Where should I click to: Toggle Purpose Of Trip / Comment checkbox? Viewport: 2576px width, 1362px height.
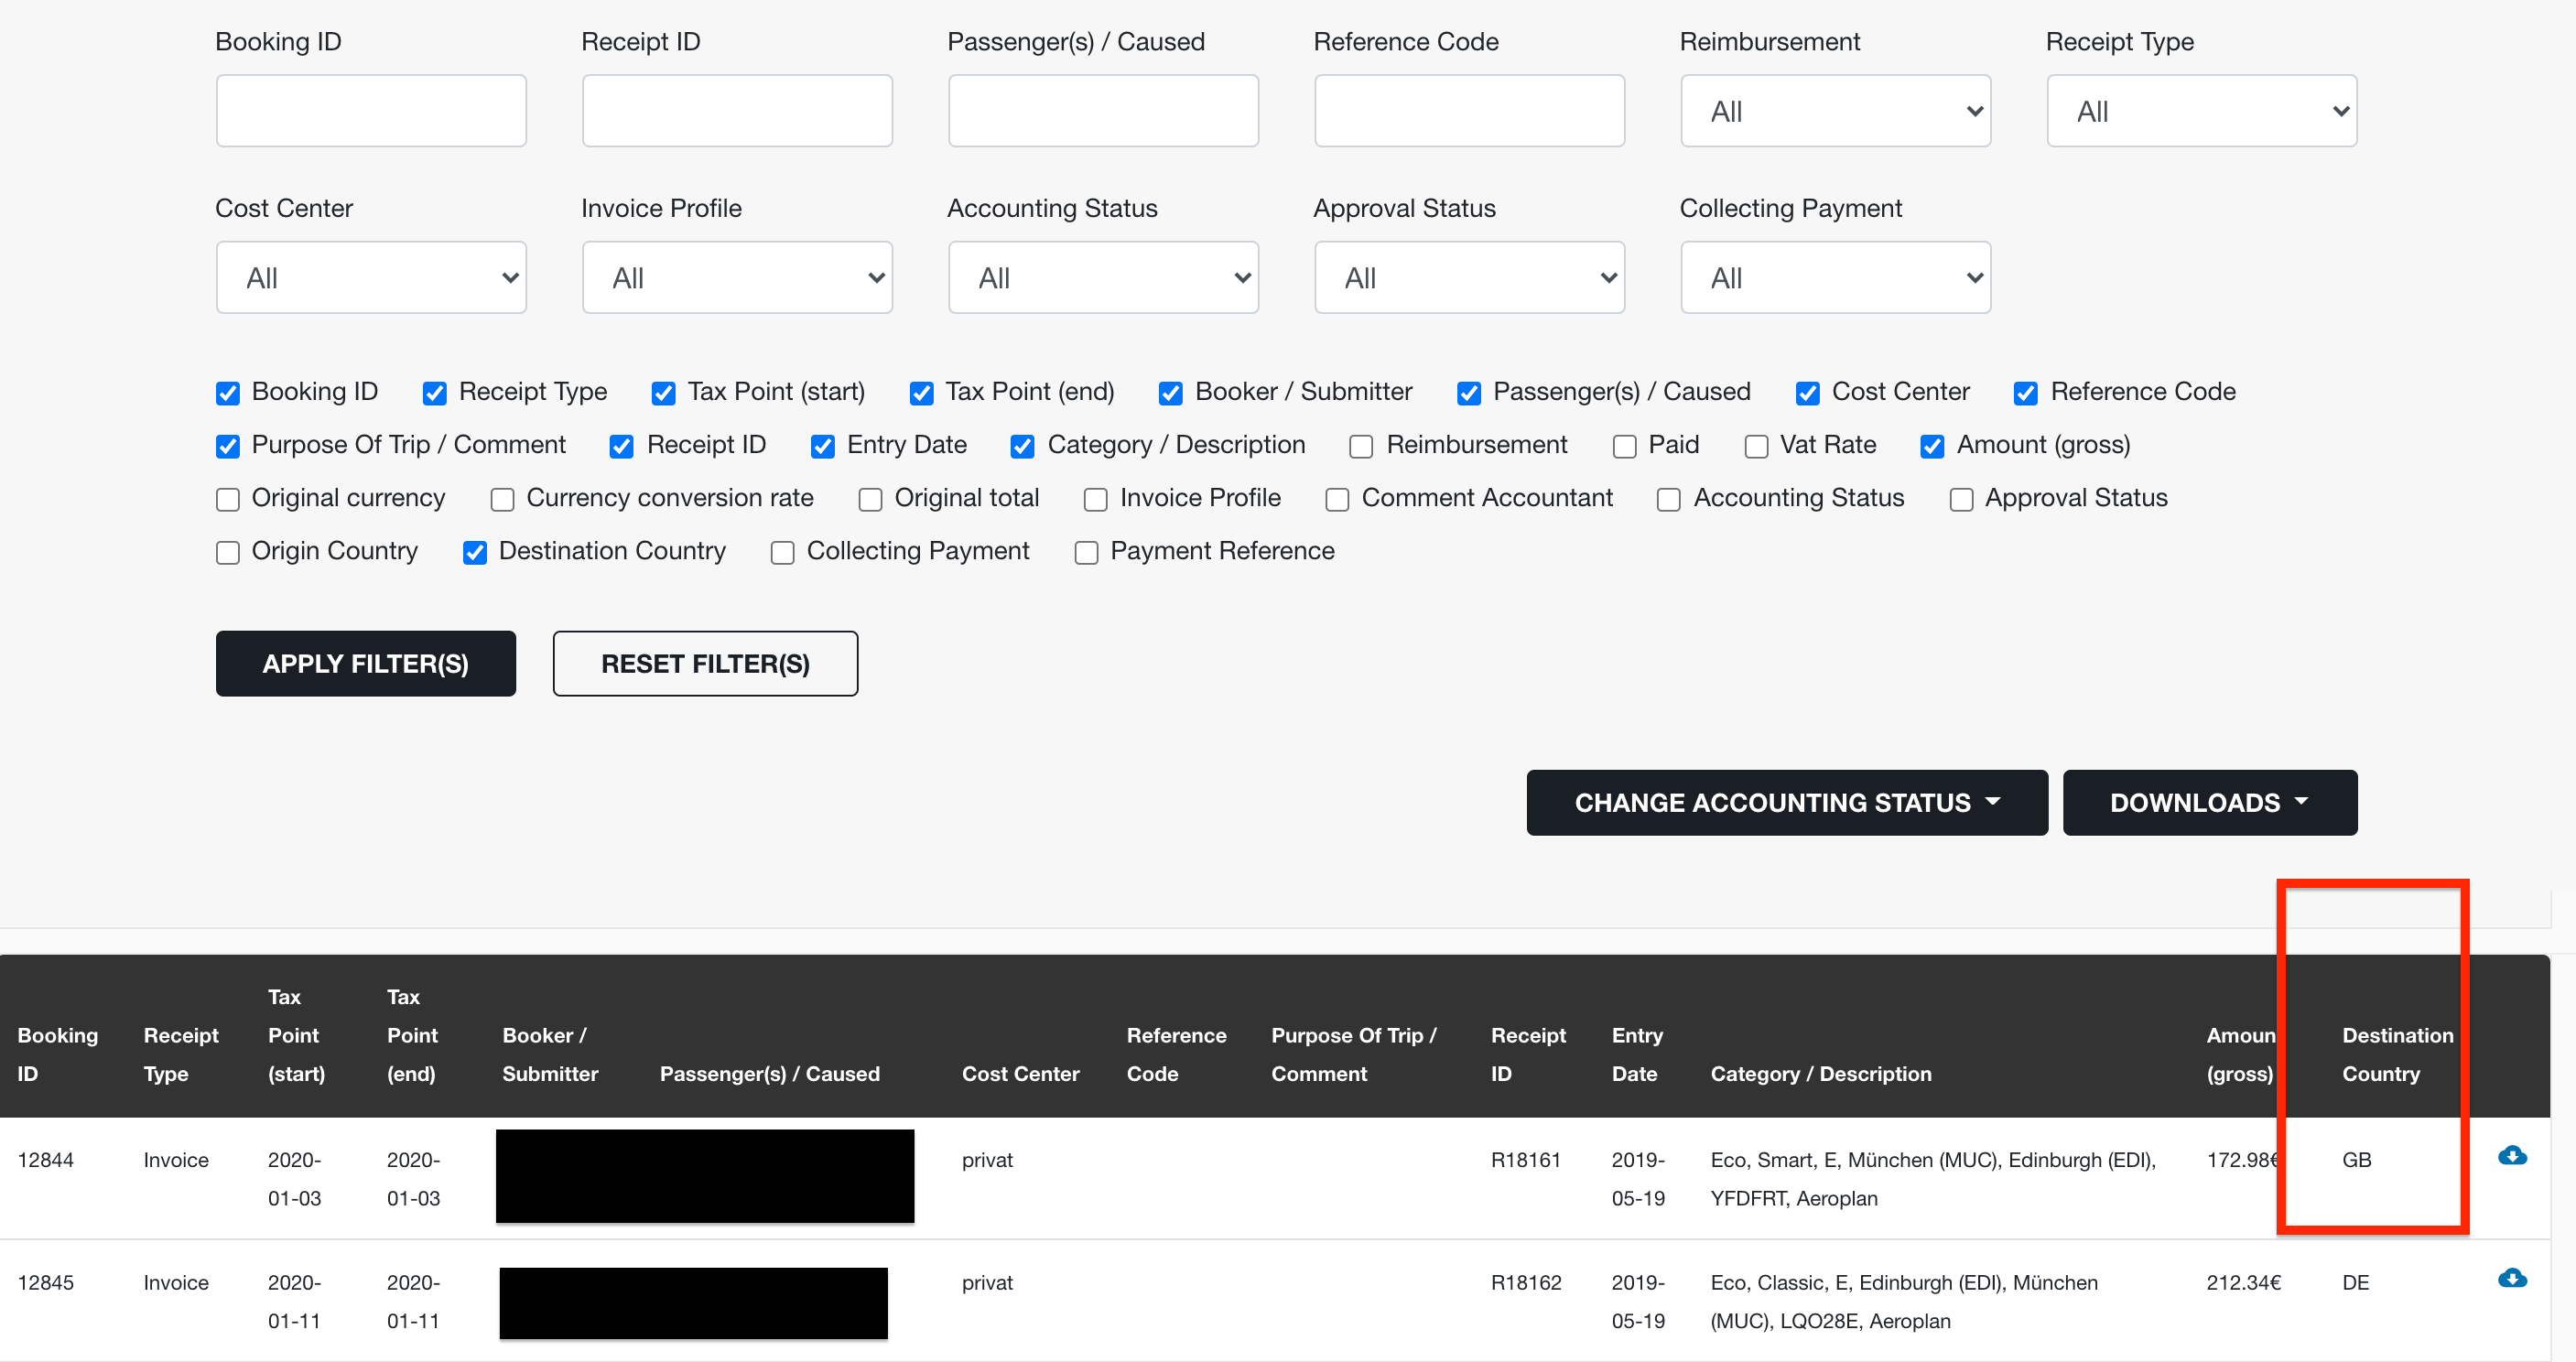(228, 446)
